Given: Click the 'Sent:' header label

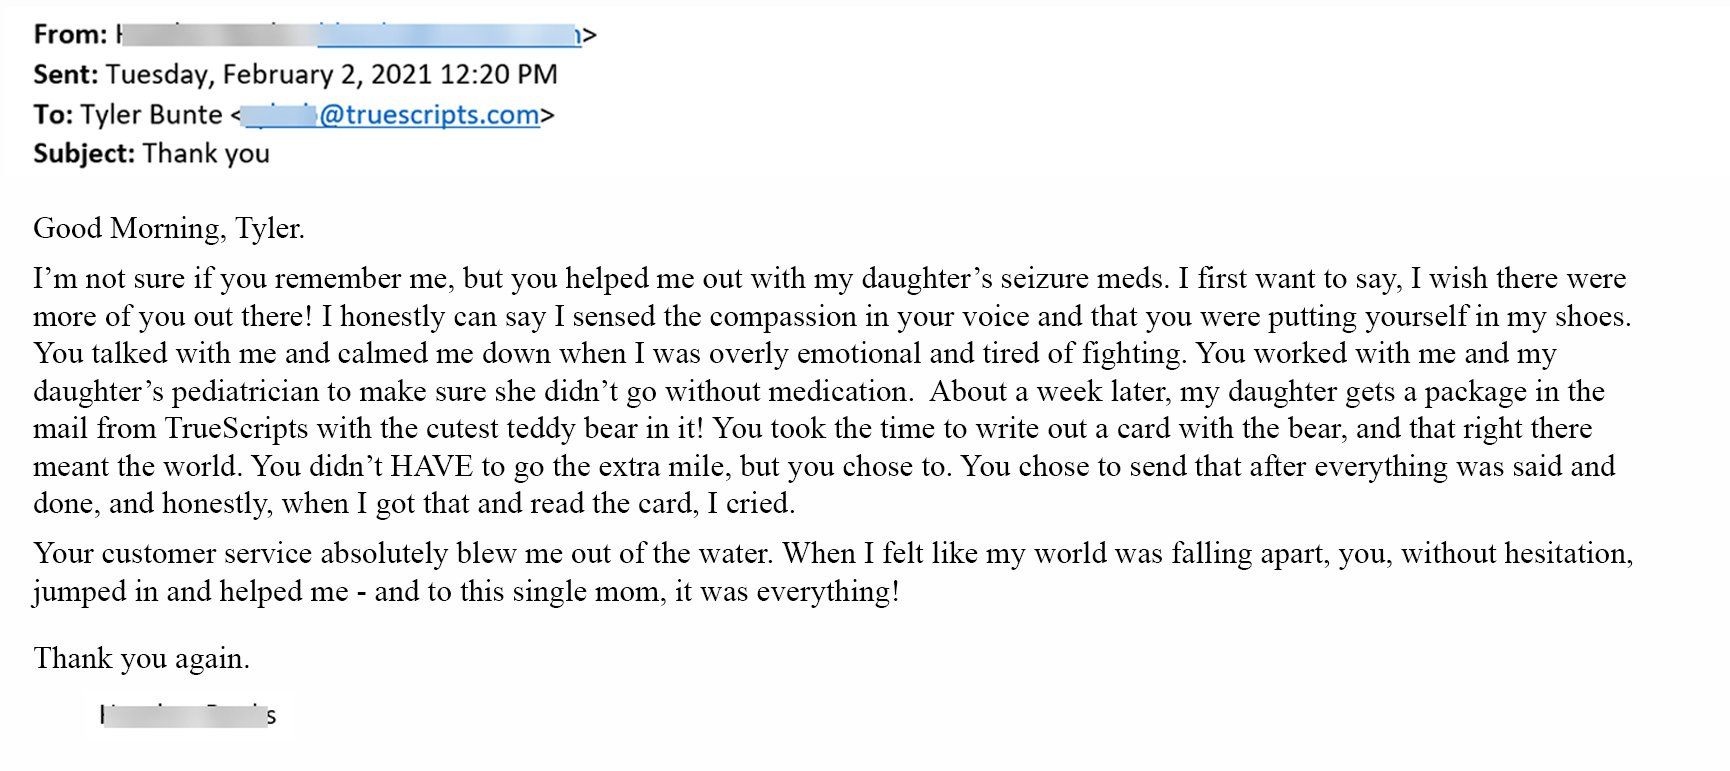Looking at the screenshot, I should 66,75.
